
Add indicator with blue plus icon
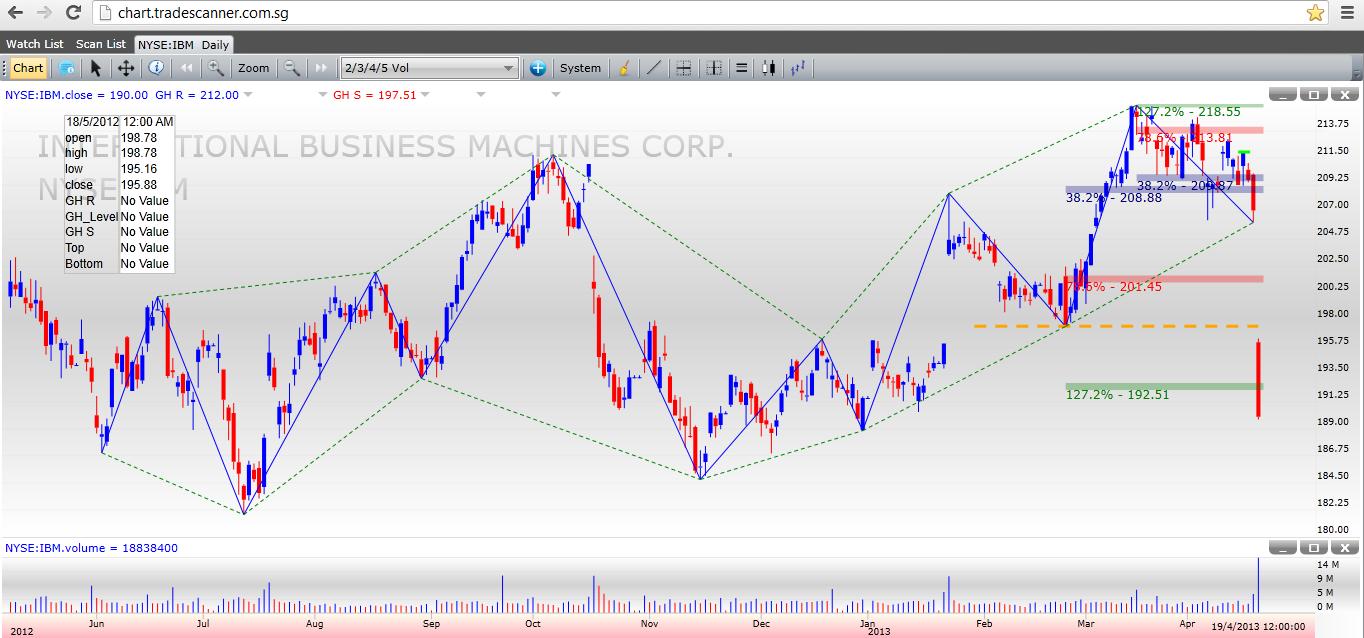pos(537,68)
